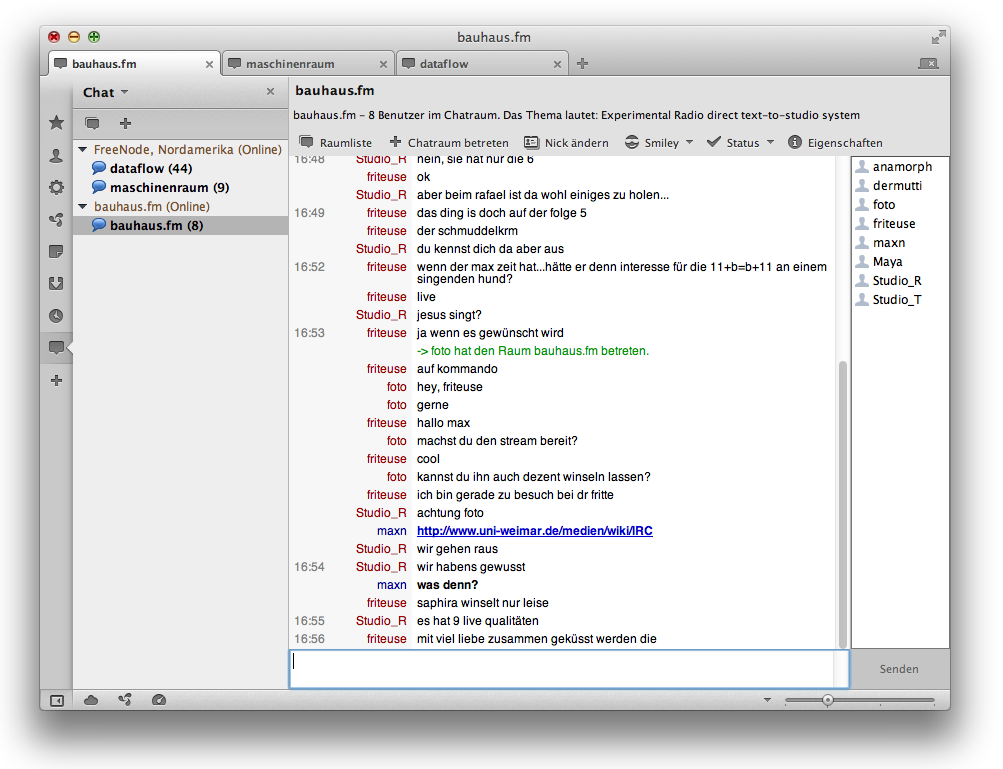1003x769 pixels.
Task: Click the Senden send button
Action: [x=899, y=669]
